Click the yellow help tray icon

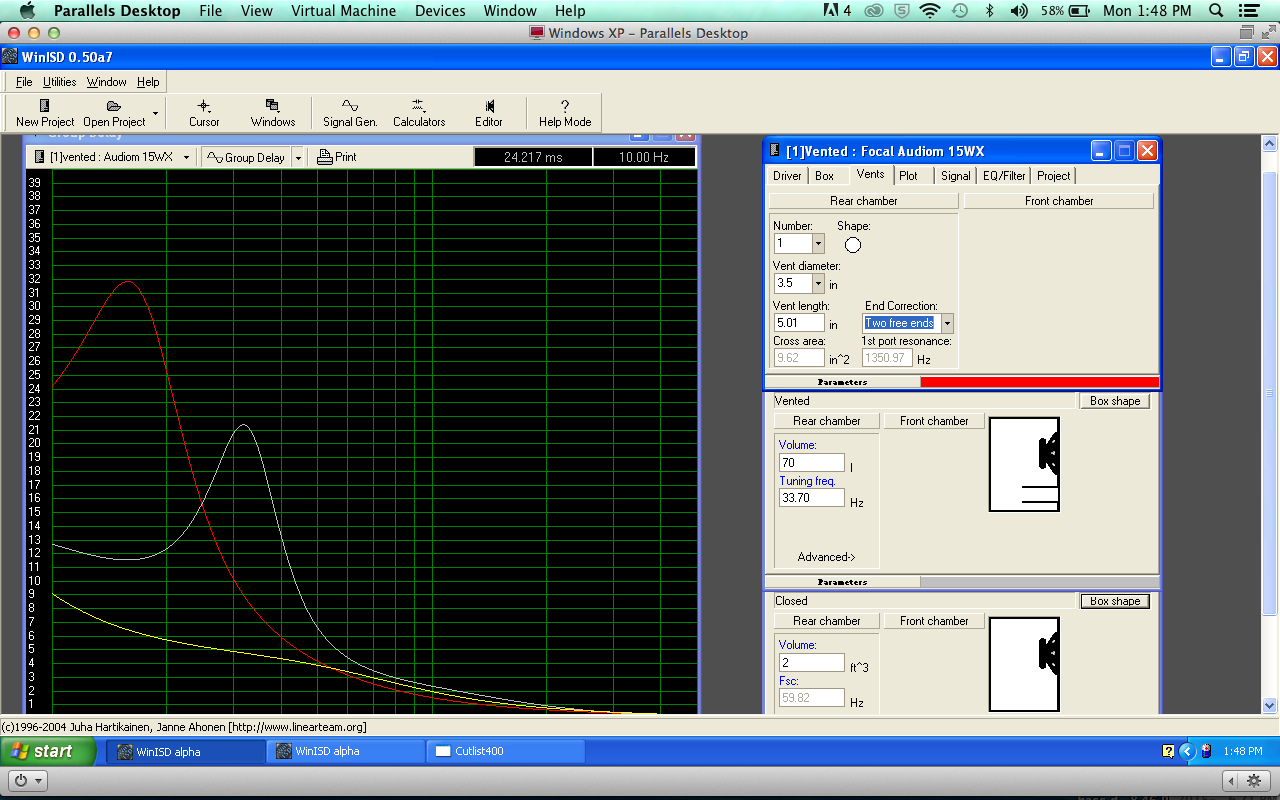1168,751
